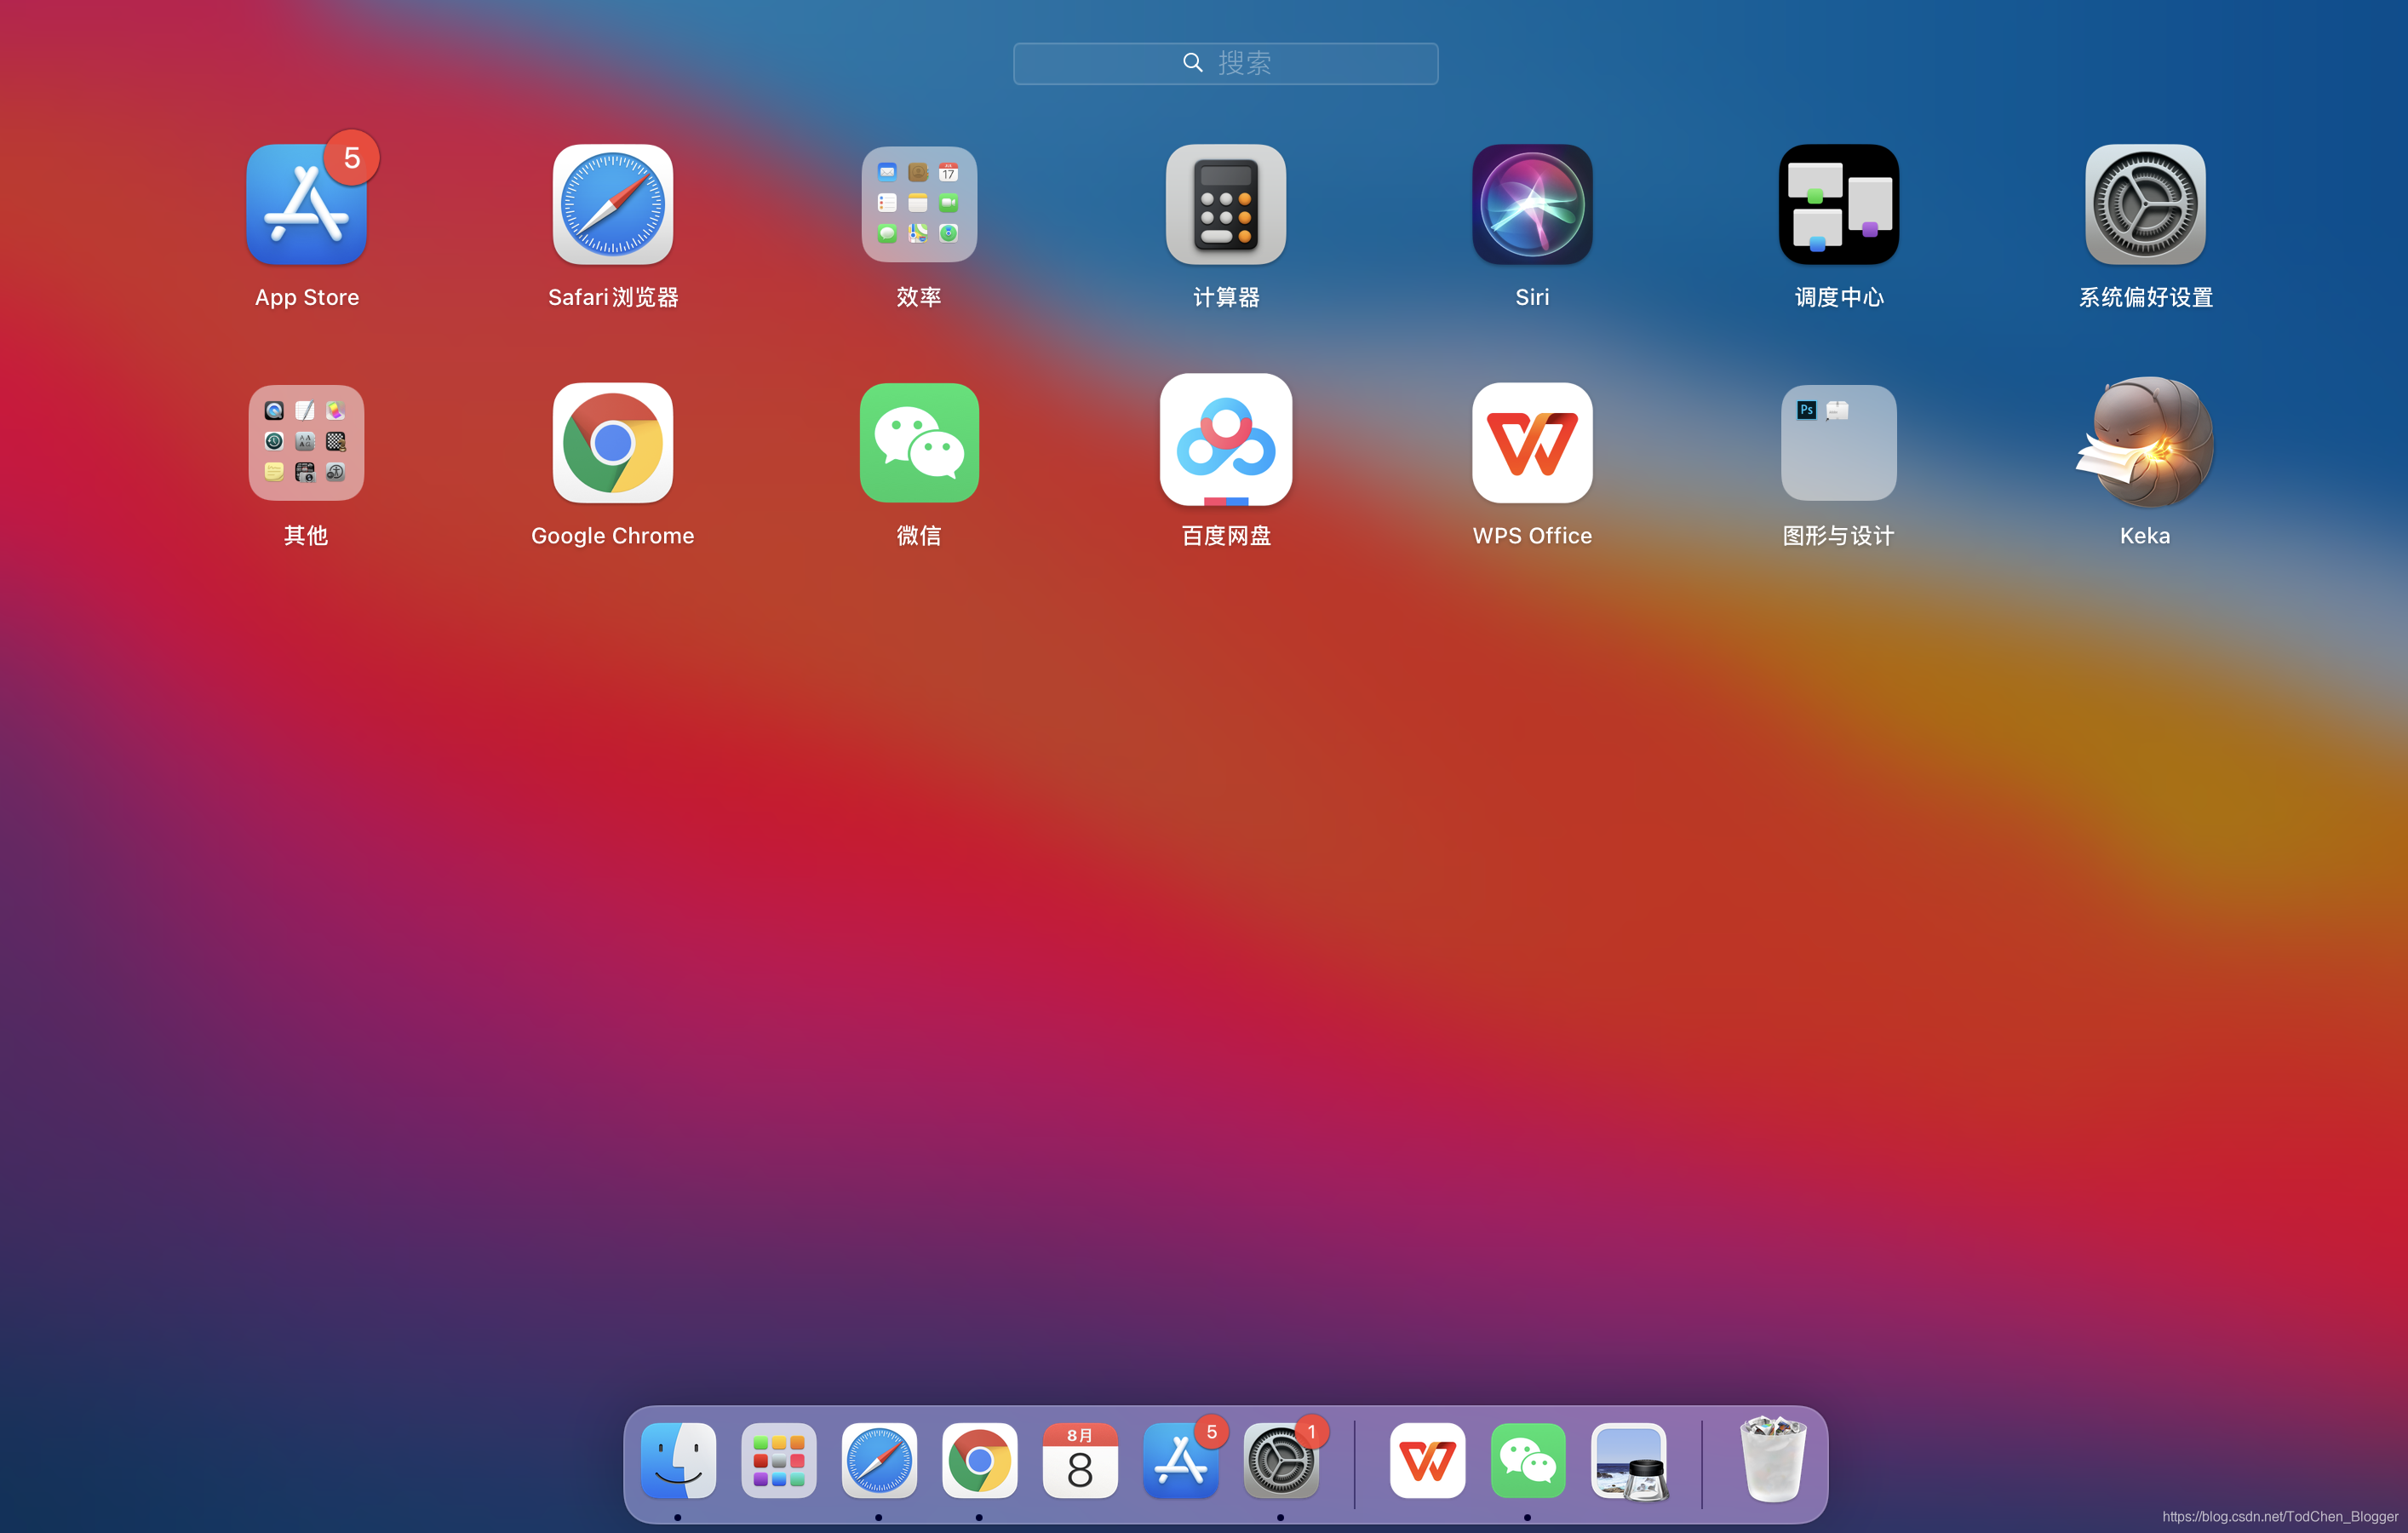Image resolution: width=2408 pixels, height=1533 pixels.
Task: Click the 搜索 search field
Action: (x=1225, y=63)
